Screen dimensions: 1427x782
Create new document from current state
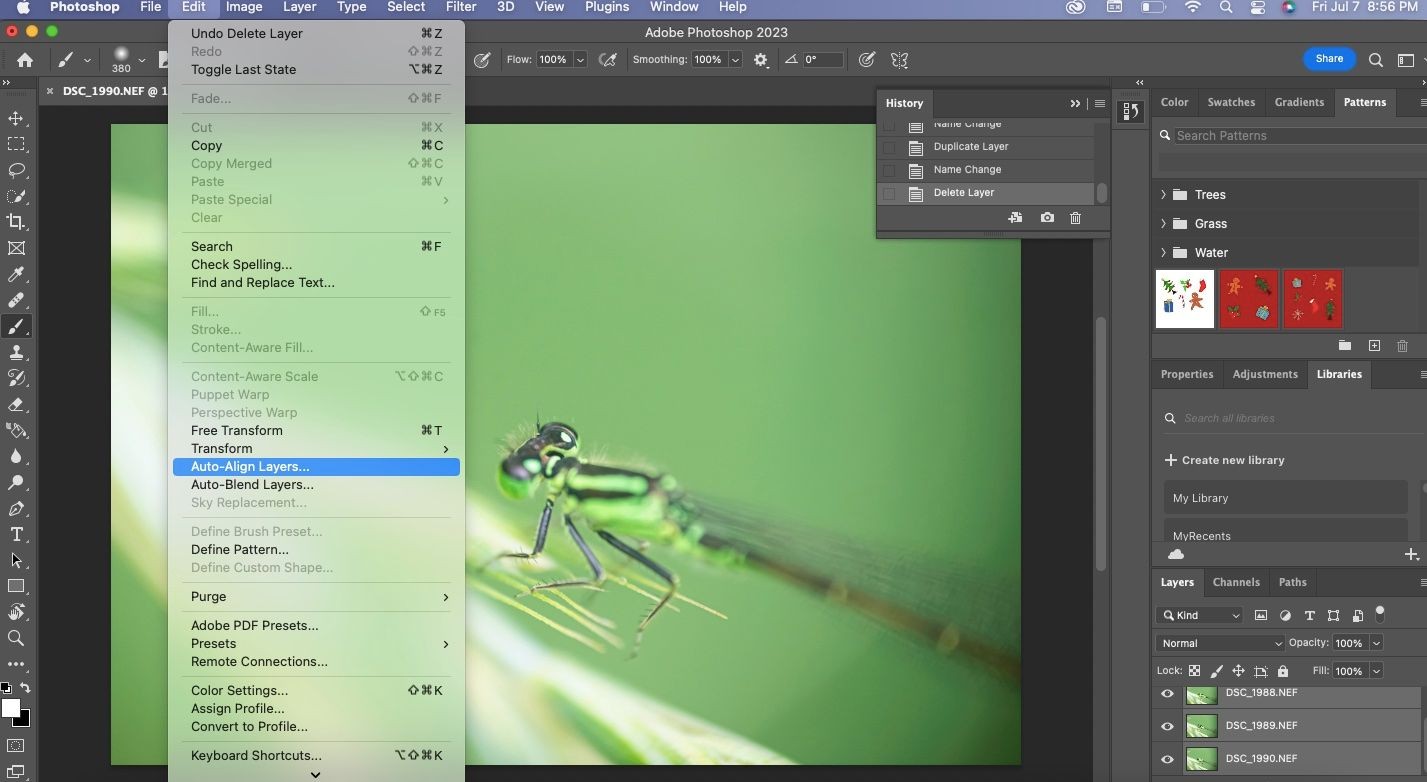[1015, 218]
